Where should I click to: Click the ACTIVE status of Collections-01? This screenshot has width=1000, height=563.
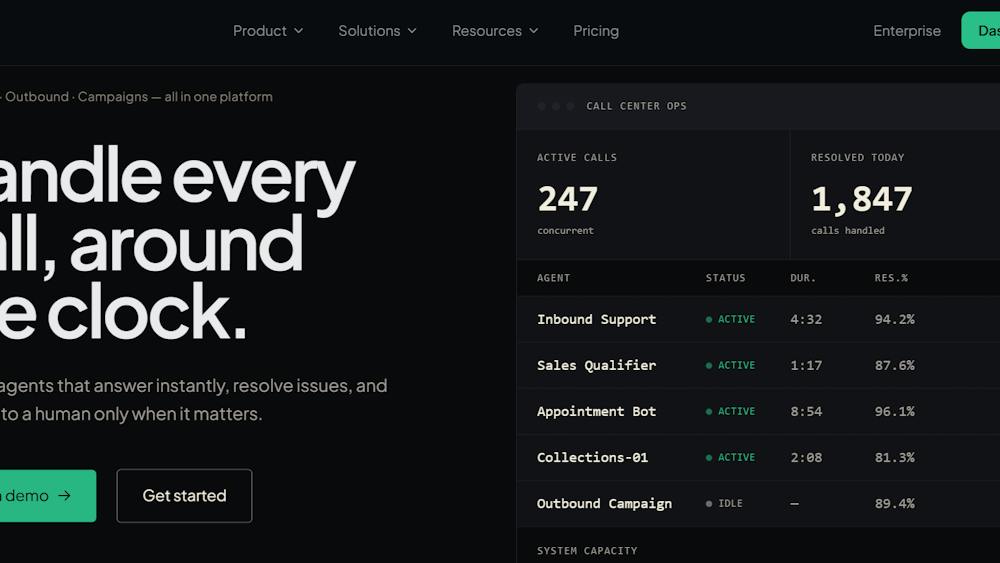pyautogui.click(x=730, y=457)
